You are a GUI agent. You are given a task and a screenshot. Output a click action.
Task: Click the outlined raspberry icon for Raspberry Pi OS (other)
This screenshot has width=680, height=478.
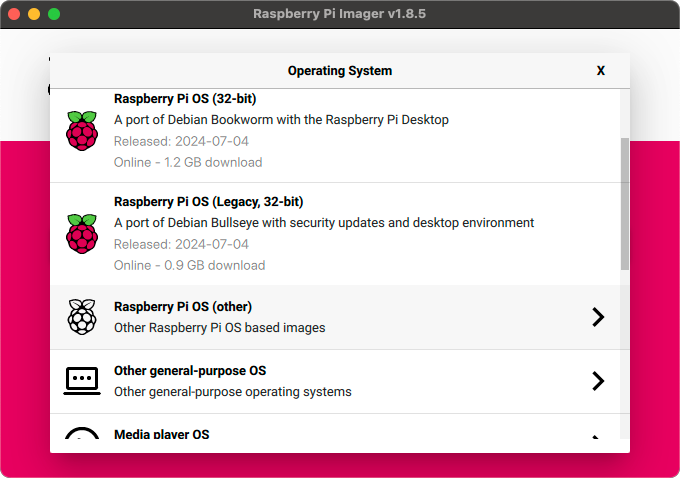82,317
